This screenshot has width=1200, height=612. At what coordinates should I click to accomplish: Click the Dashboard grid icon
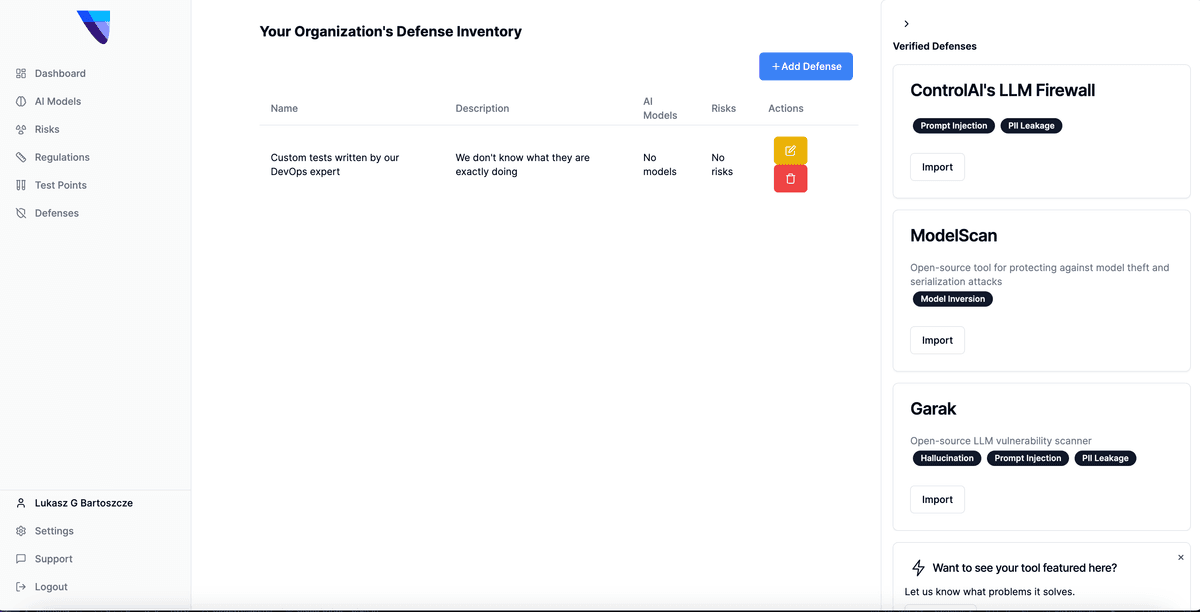tap(21, 73)
